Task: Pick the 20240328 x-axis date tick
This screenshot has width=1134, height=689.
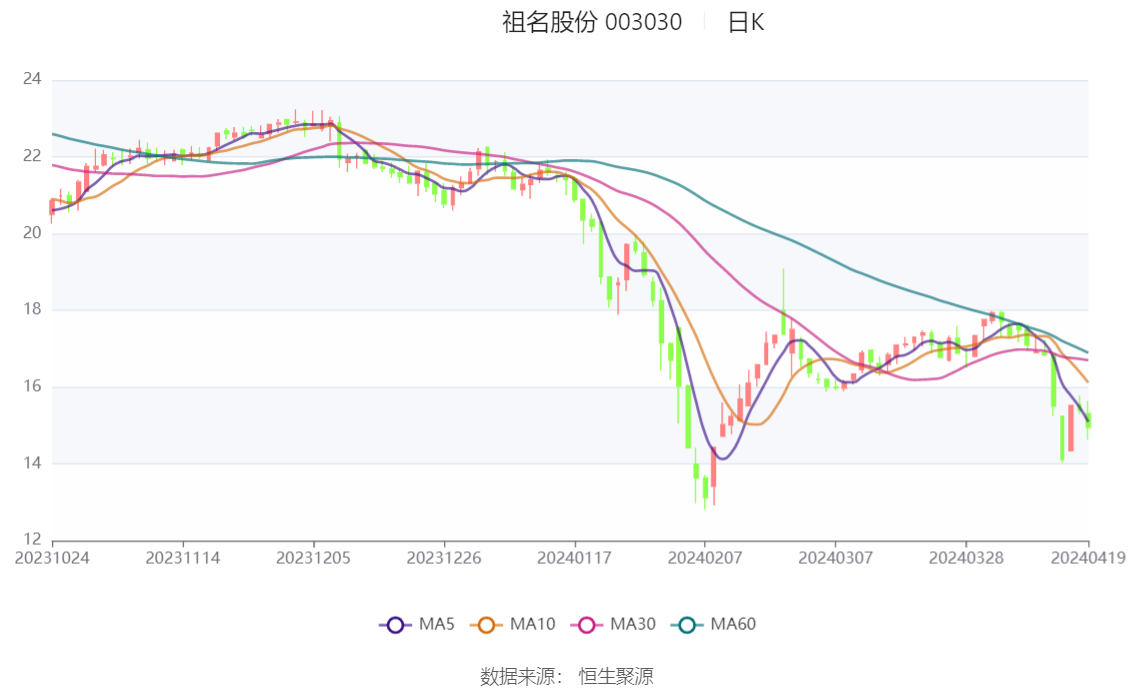Action: [965, 558]
